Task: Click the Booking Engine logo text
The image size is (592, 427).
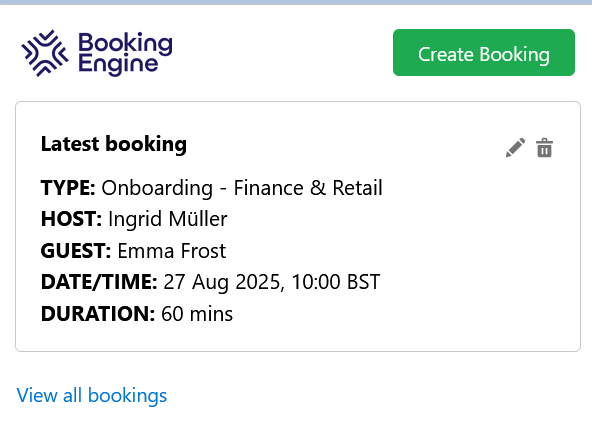Action: pyautogui.click(x=125, y=53)
